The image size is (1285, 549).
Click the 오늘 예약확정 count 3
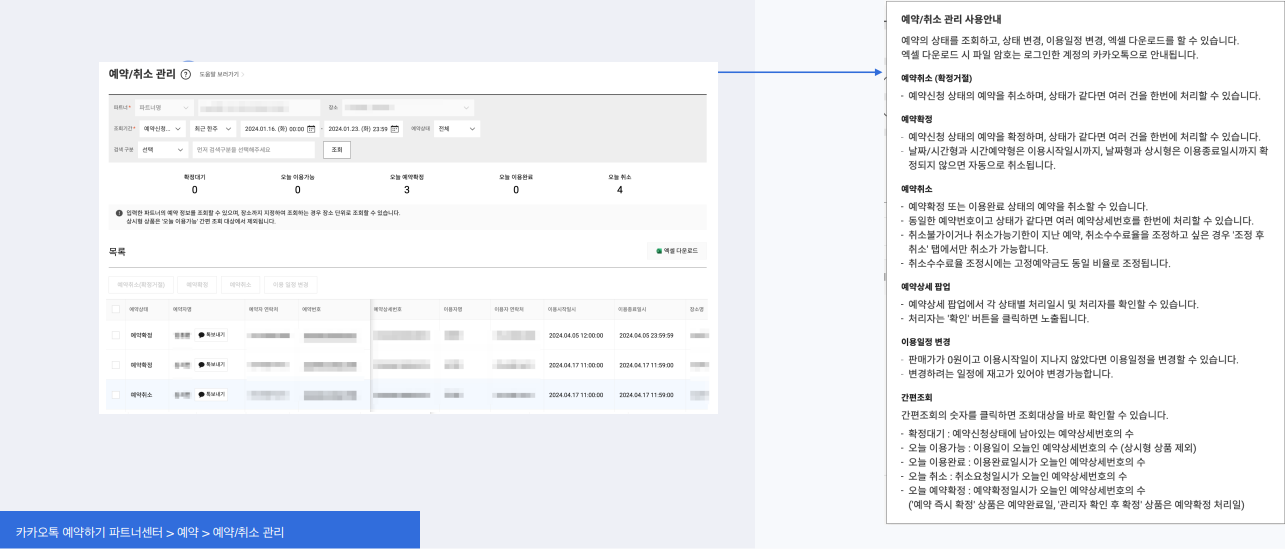pos(407,190)
